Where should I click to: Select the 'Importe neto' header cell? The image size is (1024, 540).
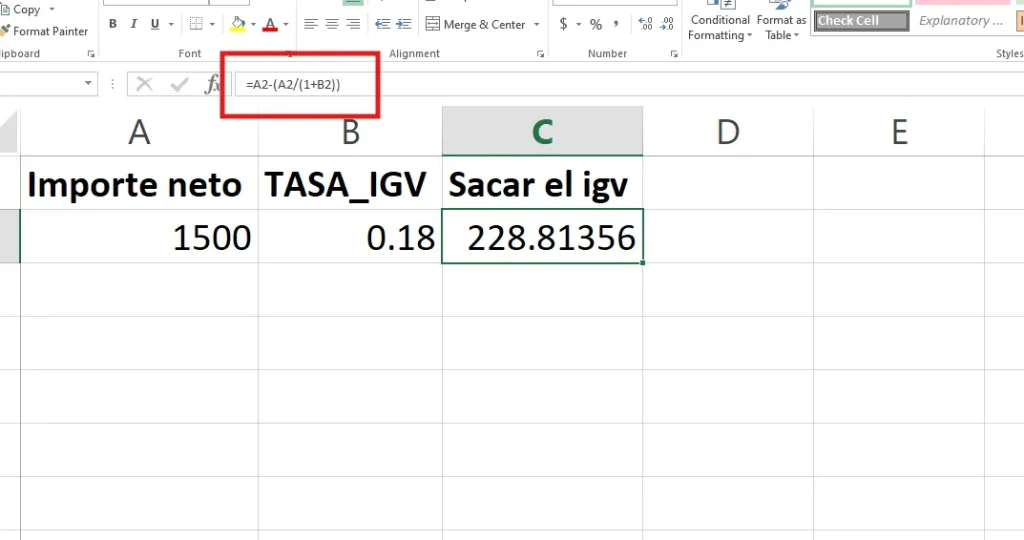tap(139, 183)
